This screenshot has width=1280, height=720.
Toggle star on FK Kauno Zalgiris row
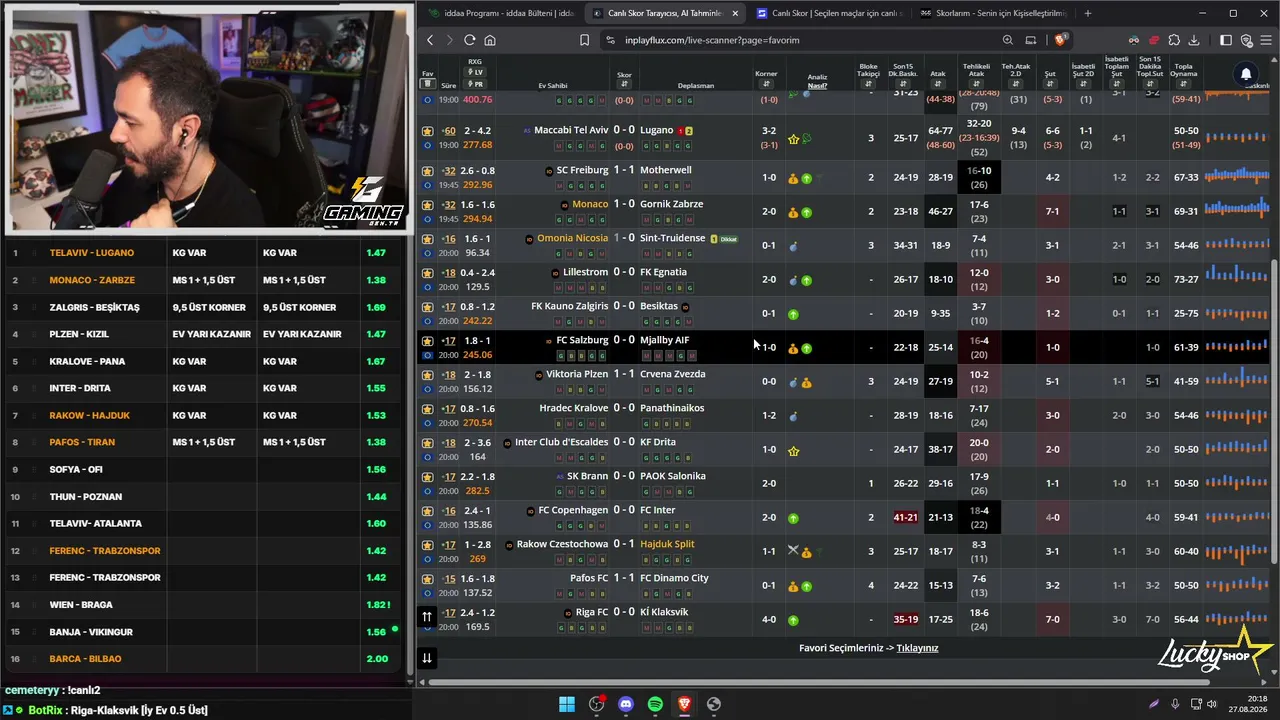(x=428, y=307)
